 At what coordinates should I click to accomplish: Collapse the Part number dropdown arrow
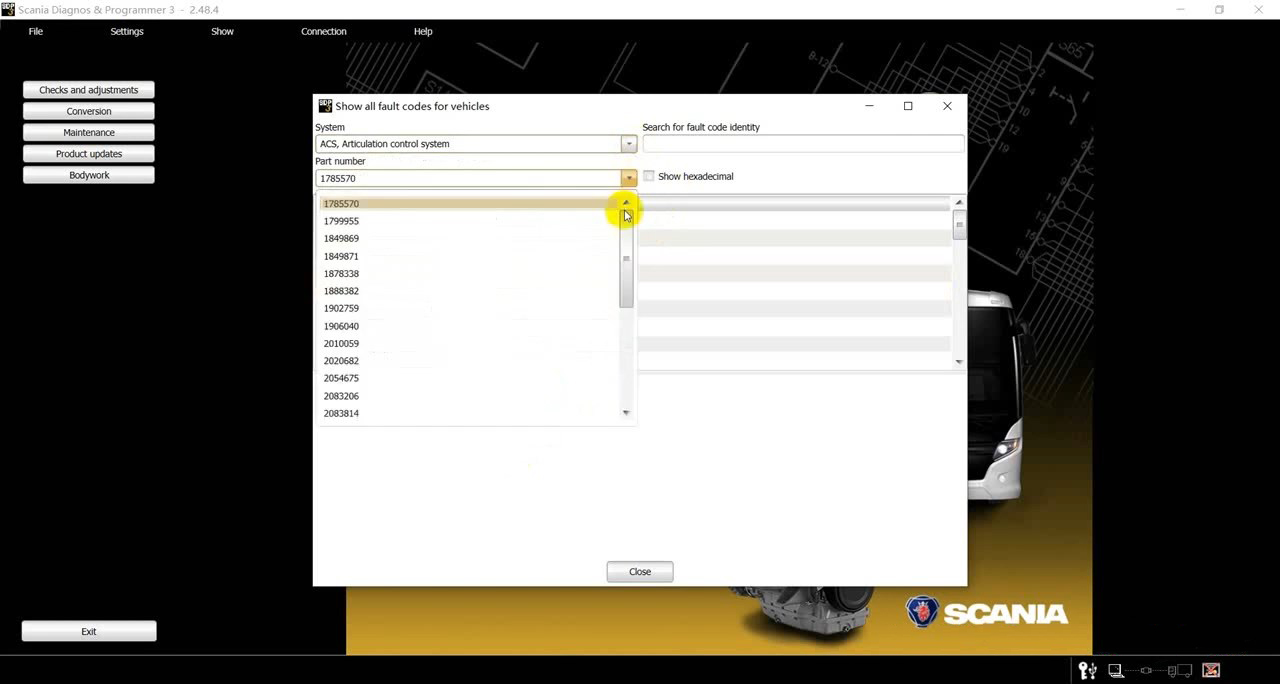click(628, 178)
